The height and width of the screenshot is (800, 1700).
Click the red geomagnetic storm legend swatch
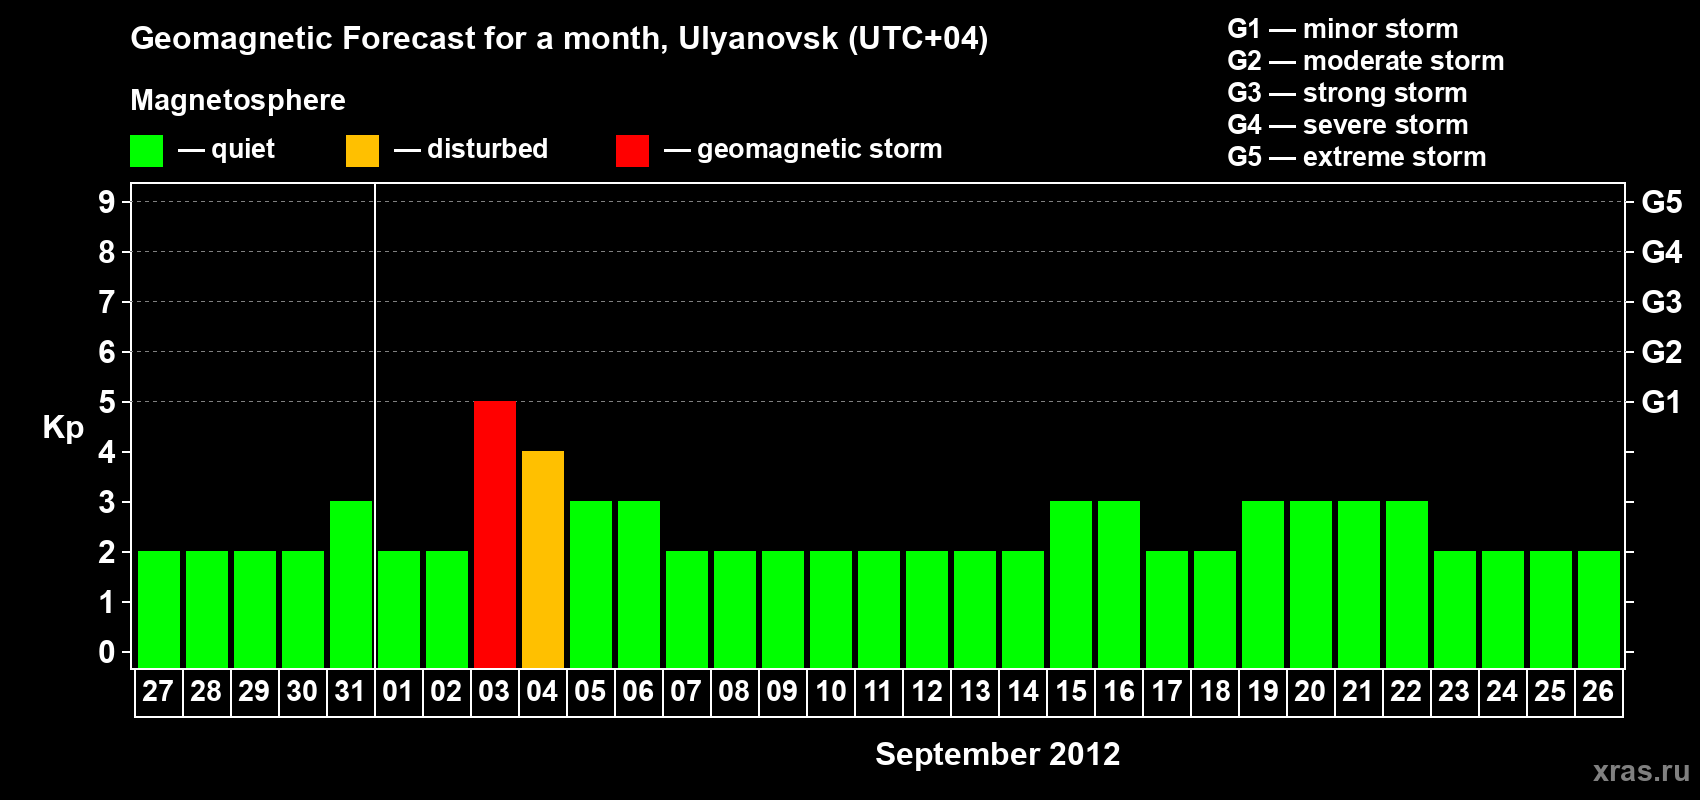[632, 151]
